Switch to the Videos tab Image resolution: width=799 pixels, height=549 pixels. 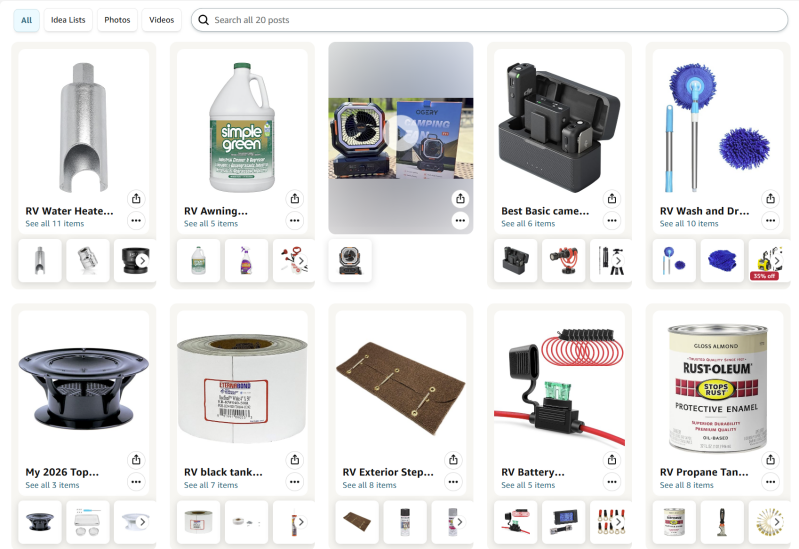click(x=162, y=20)
